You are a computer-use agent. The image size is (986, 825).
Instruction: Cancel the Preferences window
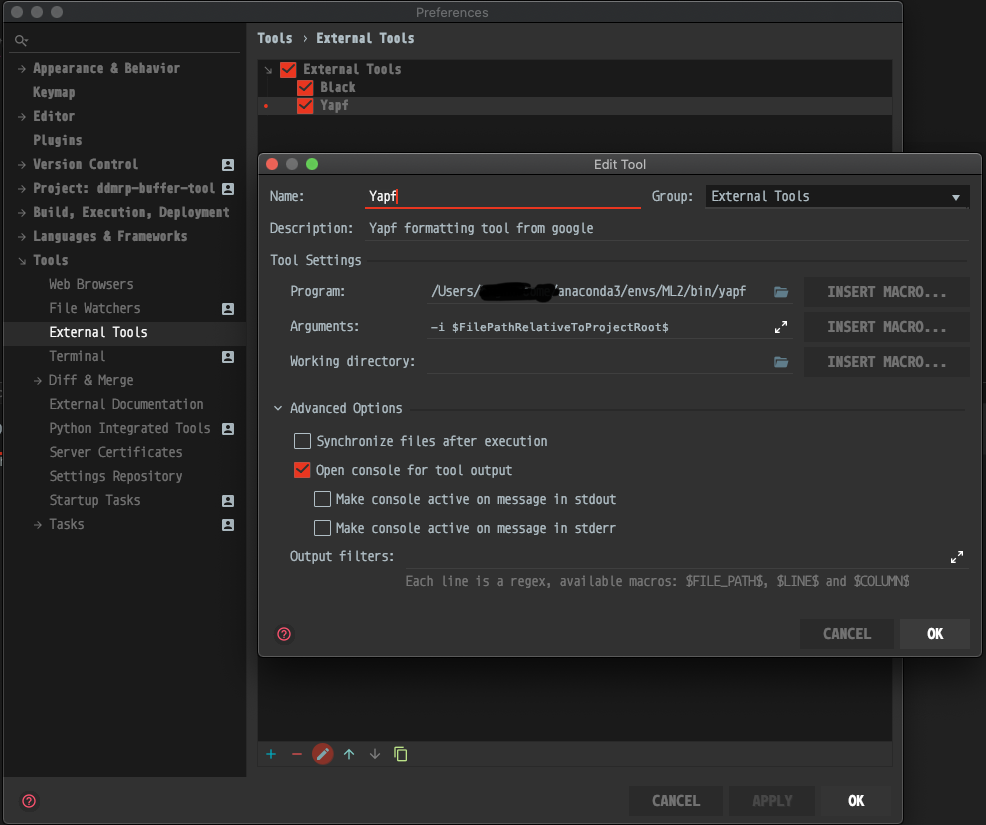(676, 800)
